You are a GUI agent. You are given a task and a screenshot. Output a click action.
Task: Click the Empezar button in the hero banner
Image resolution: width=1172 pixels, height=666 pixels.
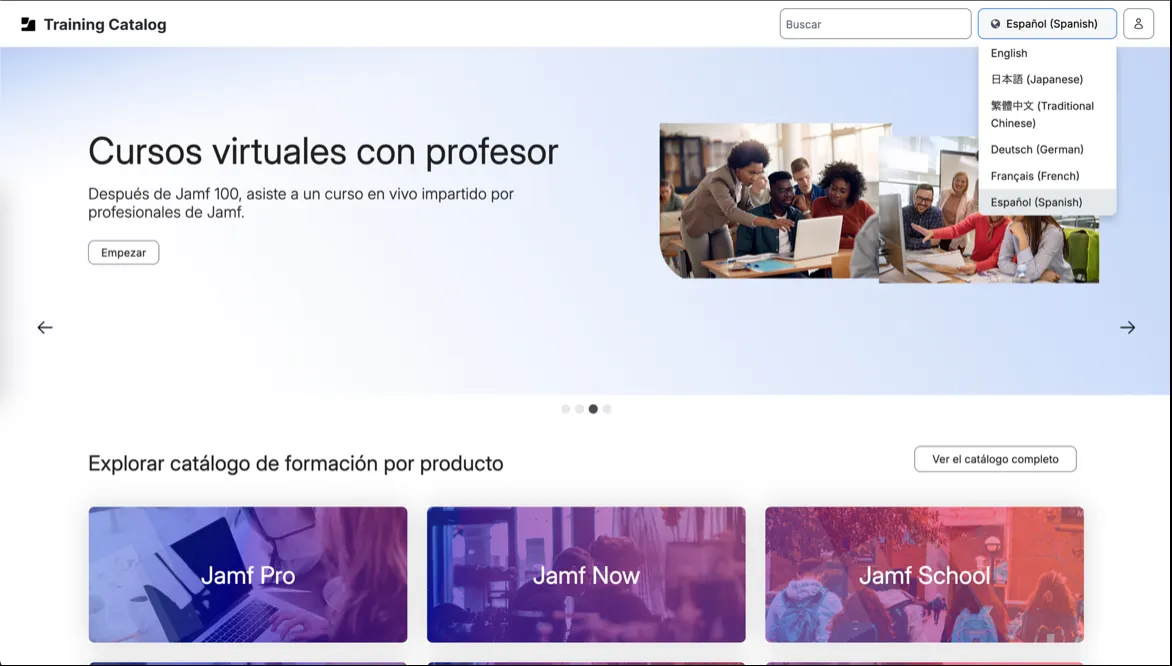(123, 252)
